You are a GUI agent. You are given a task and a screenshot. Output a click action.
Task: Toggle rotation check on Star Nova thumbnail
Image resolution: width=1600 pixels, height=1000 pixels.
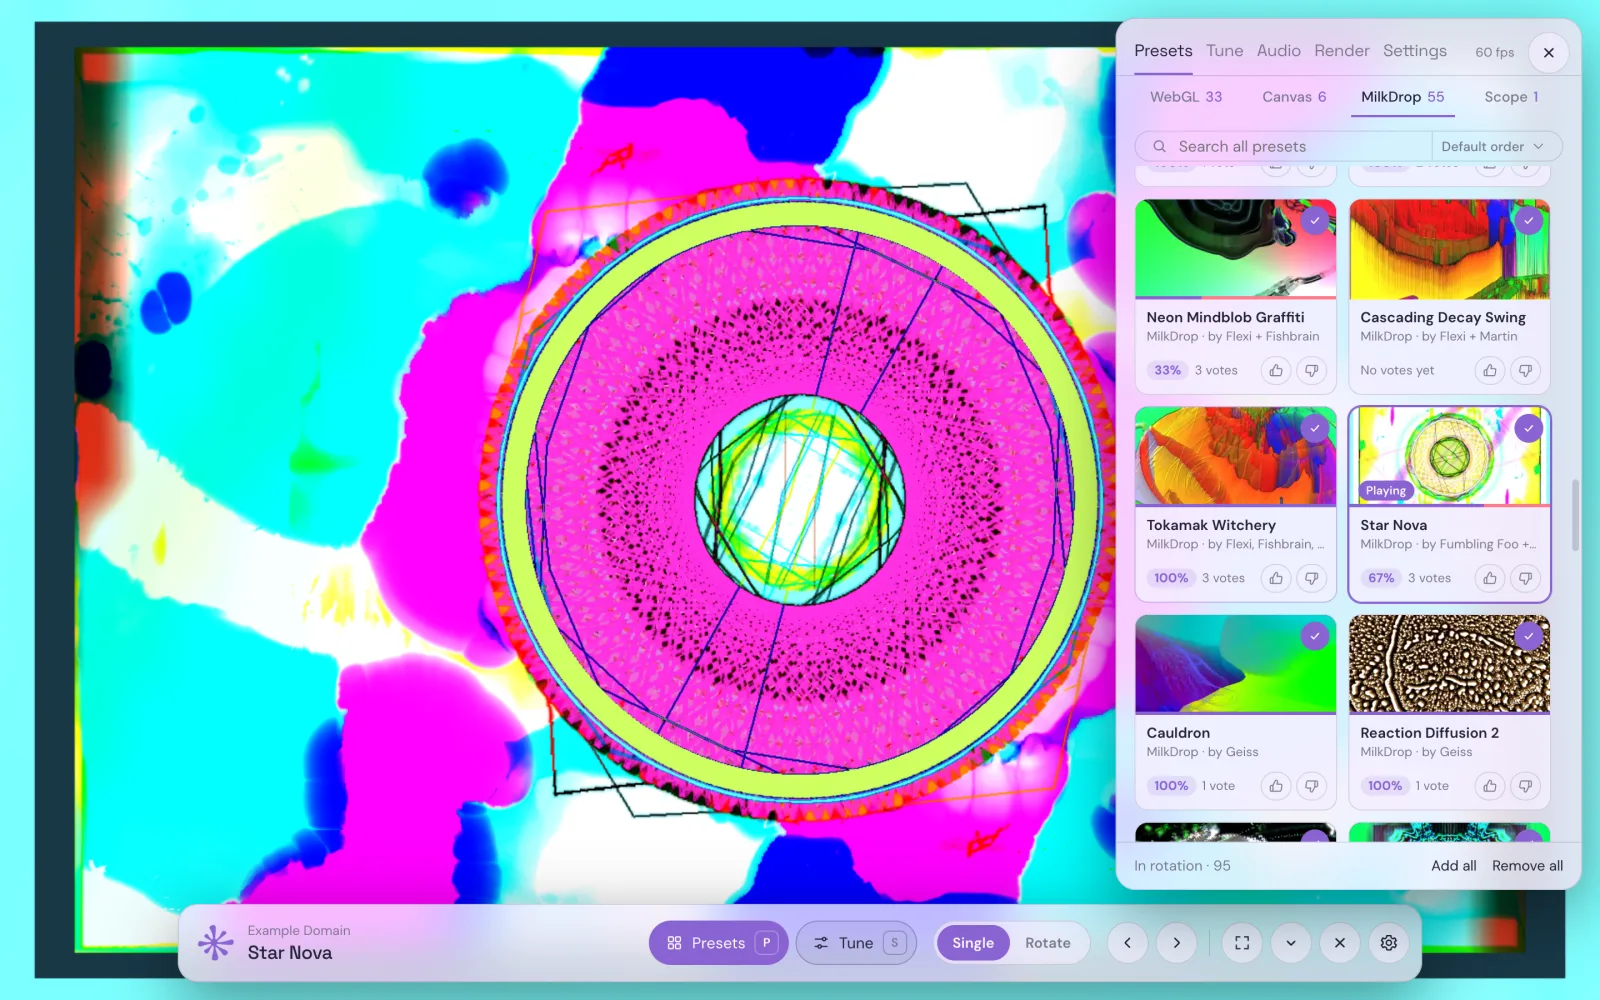coord(1529,428)
